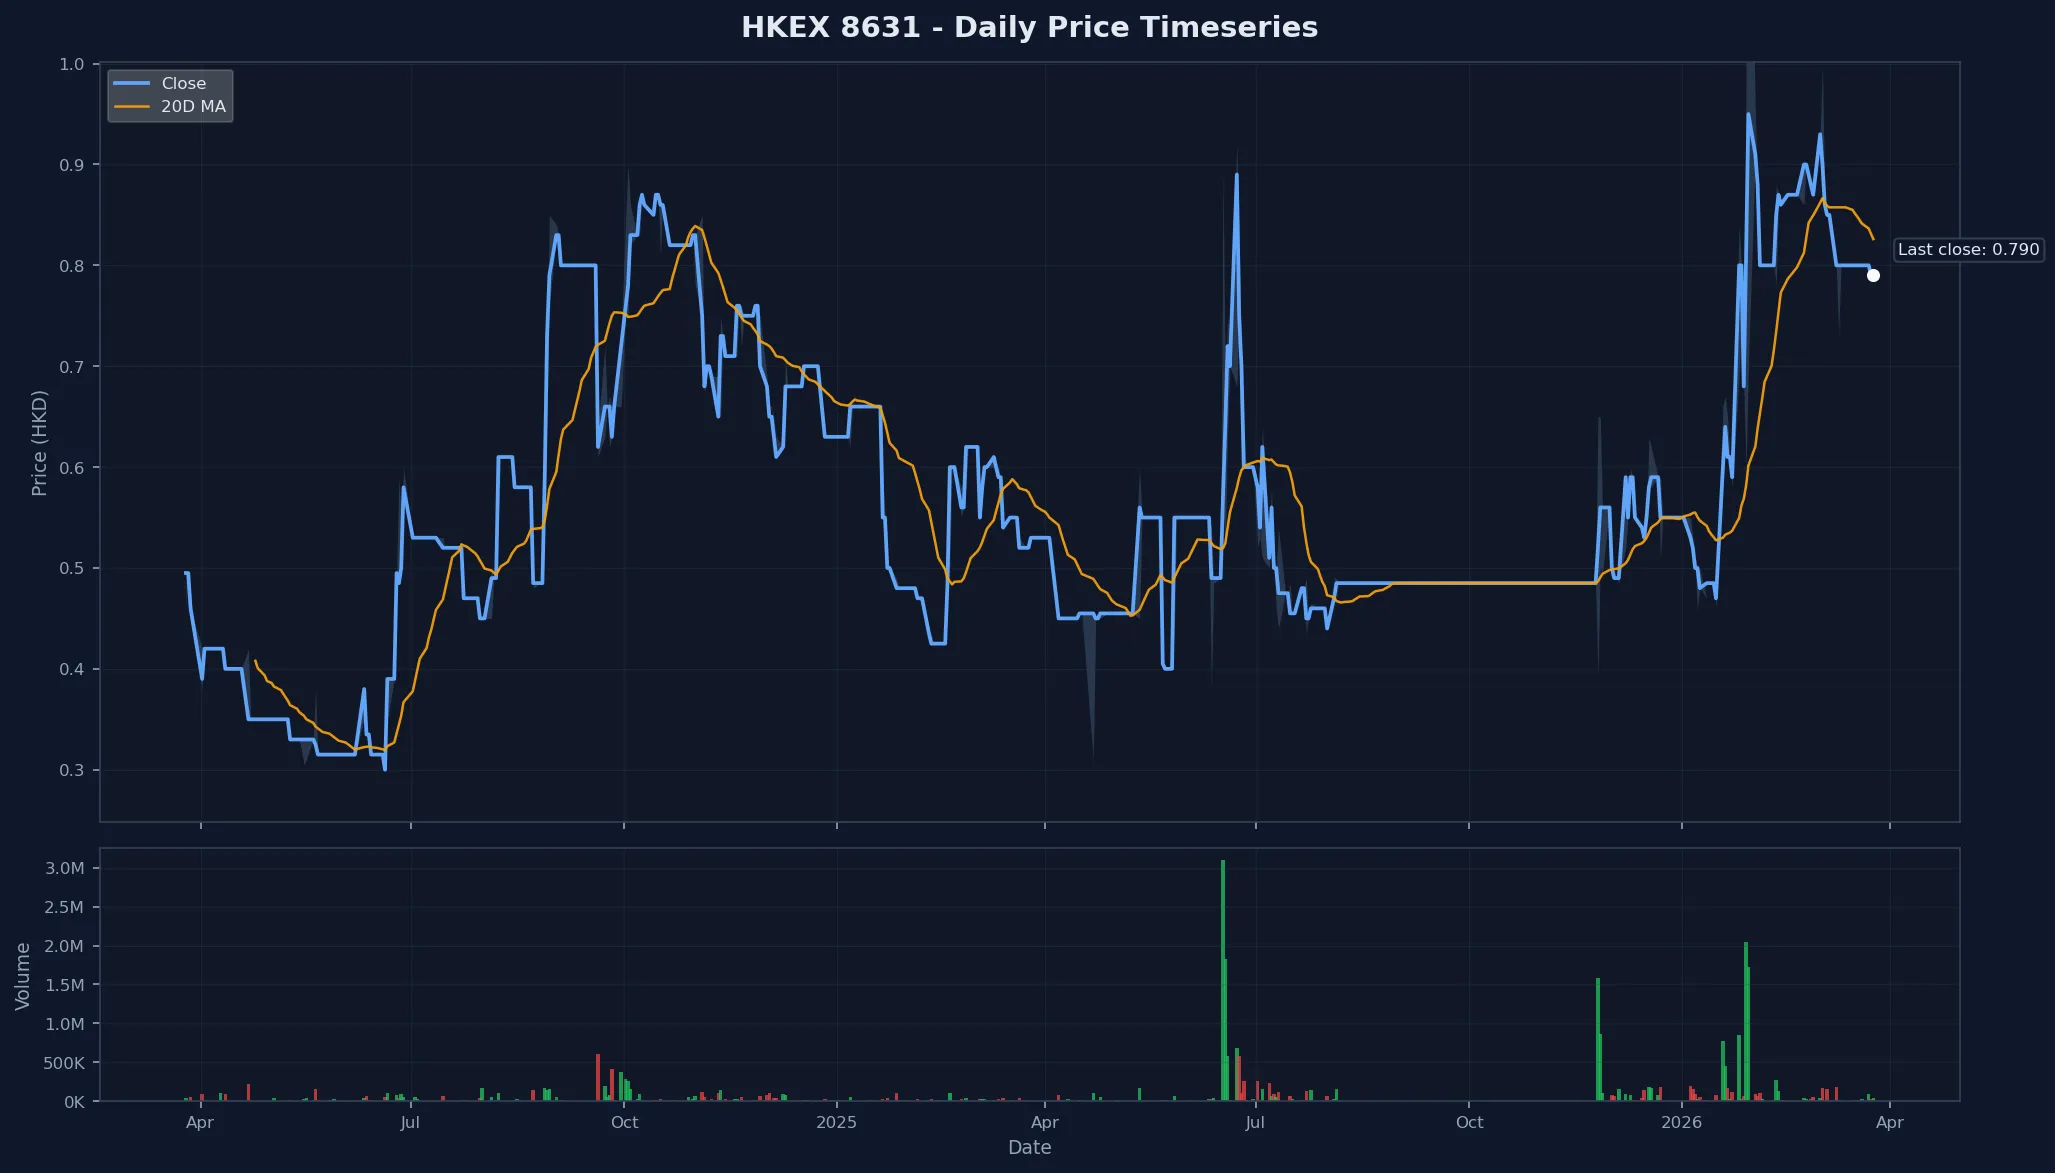Click the orange line sample in legend
Screen dimensions: 2055x1173
pyautogui.click(x=131, y=106)
